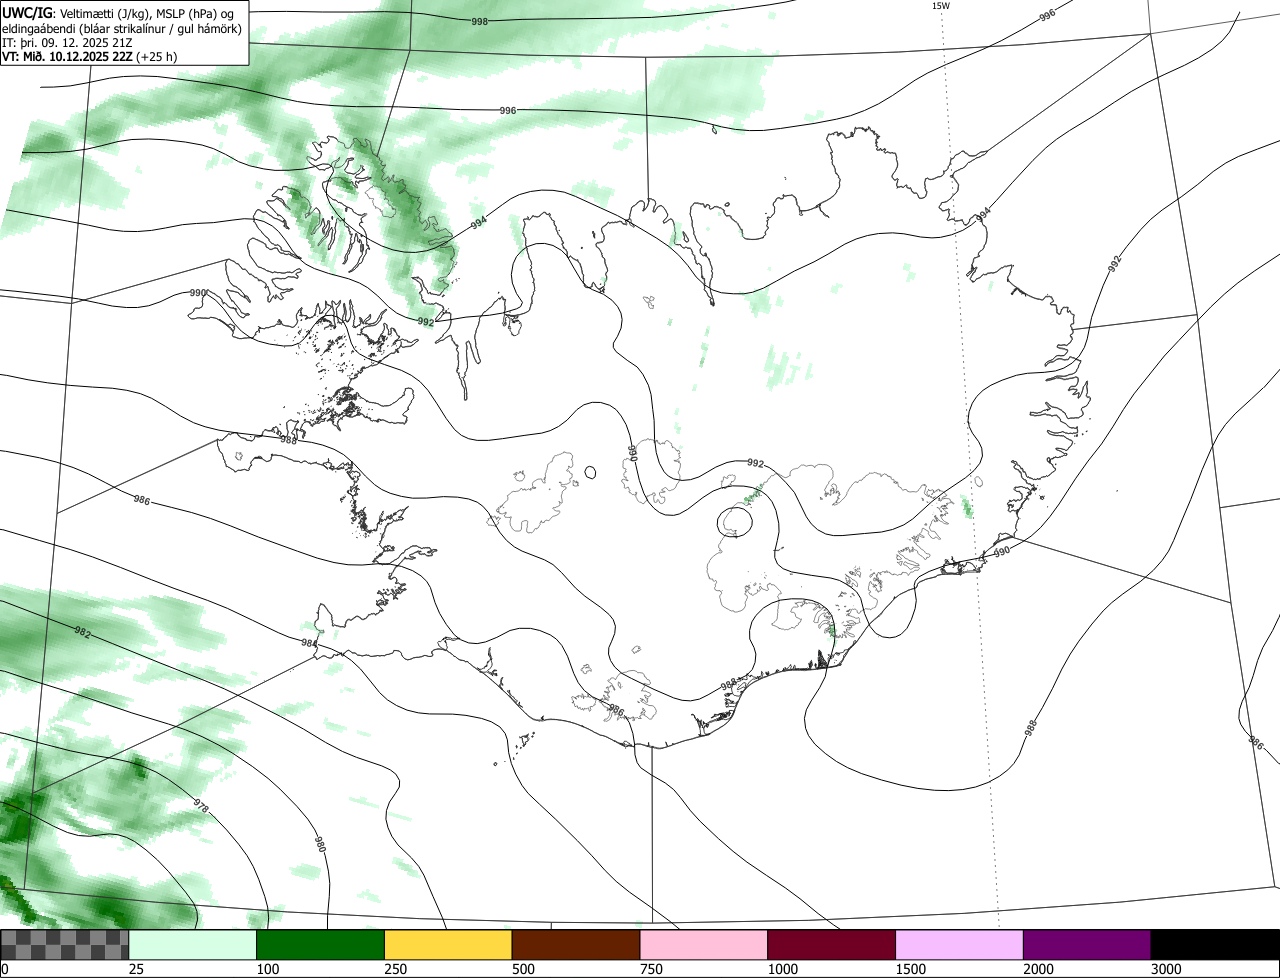Image resolution: width=1280 pixels, height=978 pixels.
Task: Pick the purple 2000–3000 legend swatch
Action: (1087, 944)
